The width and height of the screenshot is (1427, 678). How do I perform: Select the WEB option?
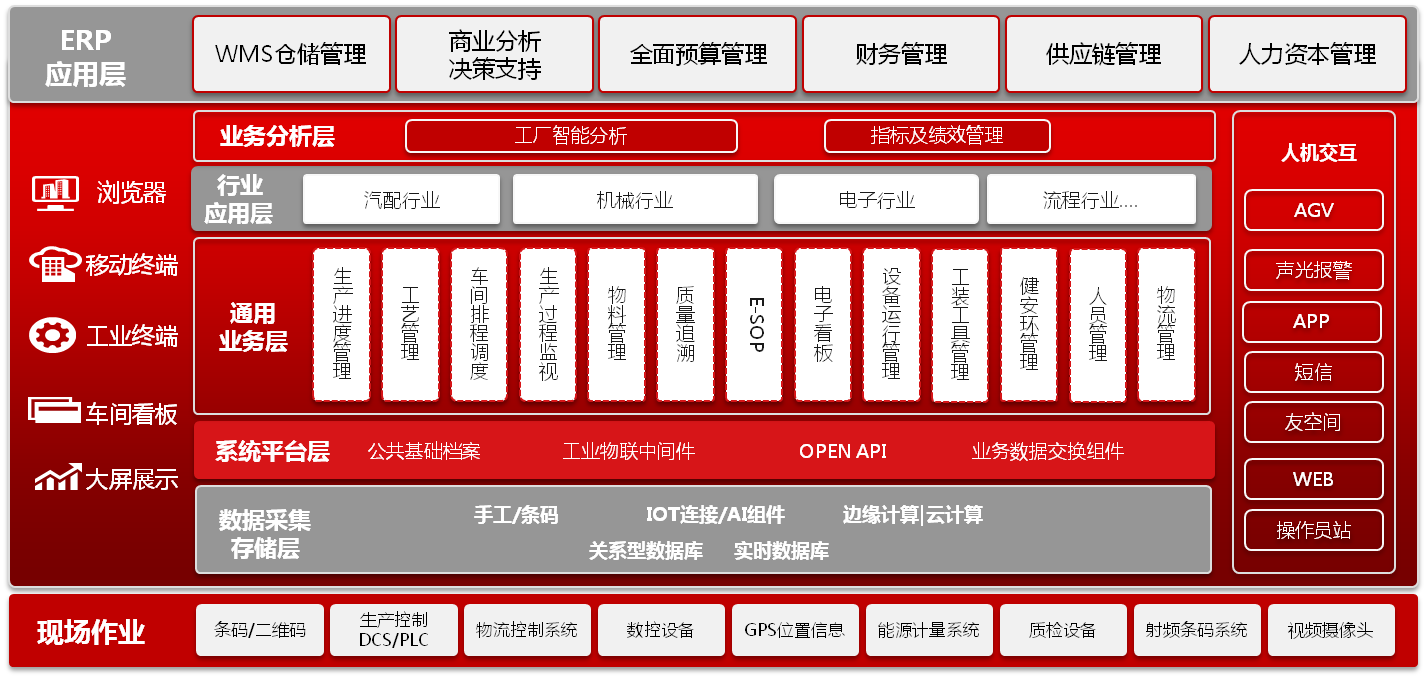pyautogui.click(x=1313, y=479)
